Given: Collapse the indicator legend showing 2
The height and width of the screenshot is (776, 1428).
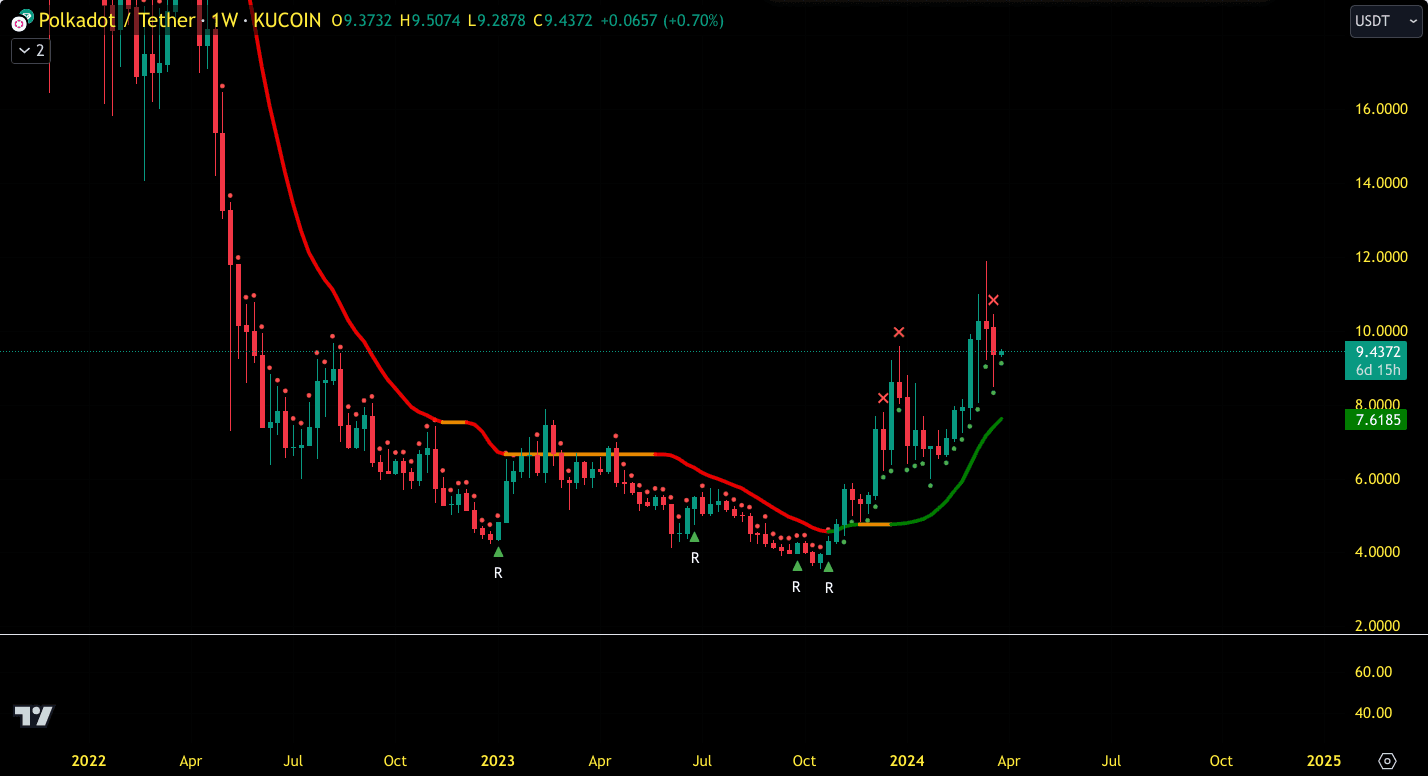Looking at the screenshot, I should point(31,50).
